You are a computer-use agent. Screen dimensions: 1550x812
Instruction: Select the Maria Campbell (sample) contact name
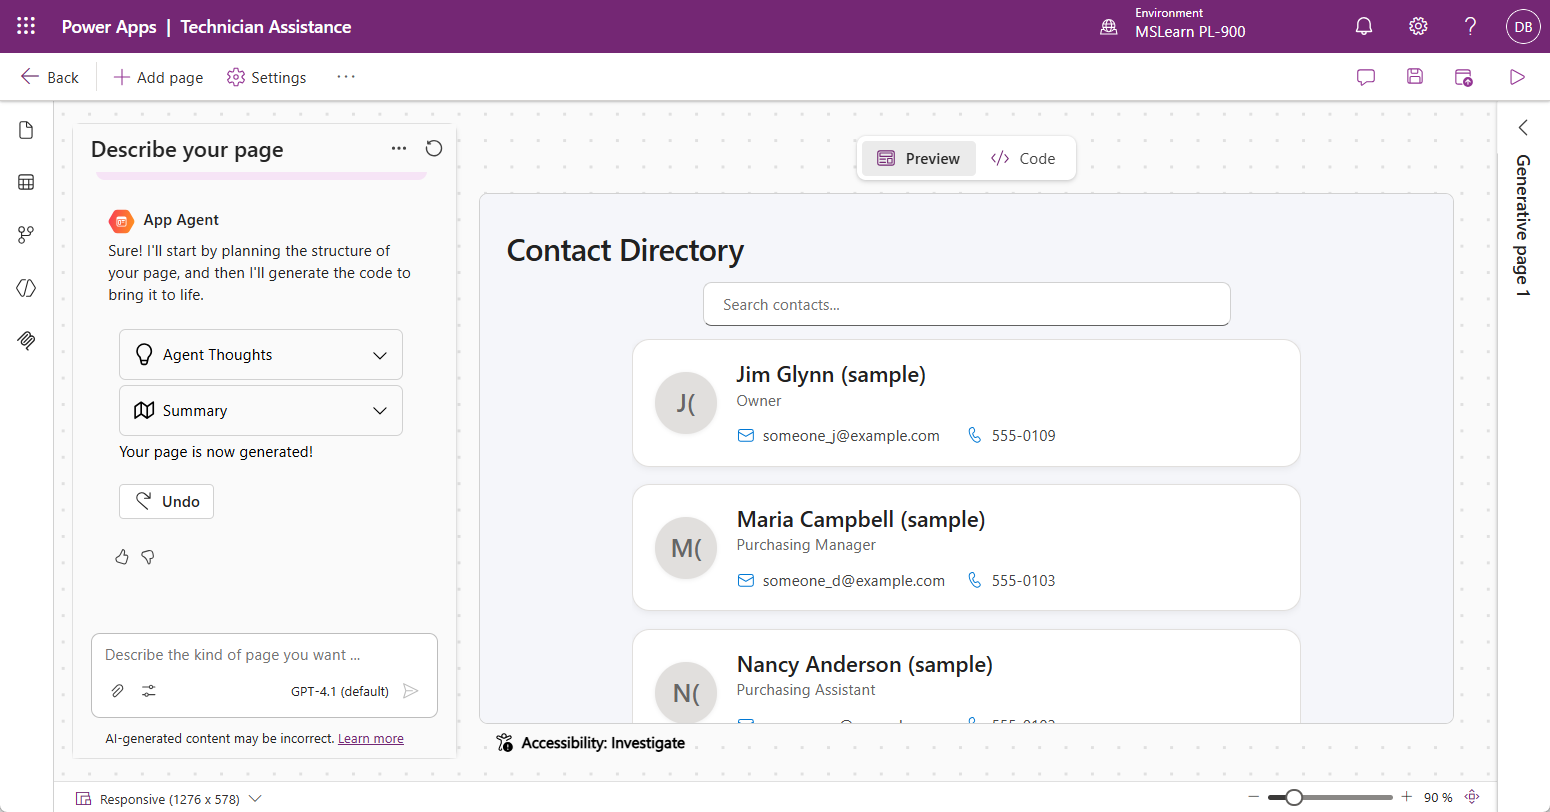[861, 520]
